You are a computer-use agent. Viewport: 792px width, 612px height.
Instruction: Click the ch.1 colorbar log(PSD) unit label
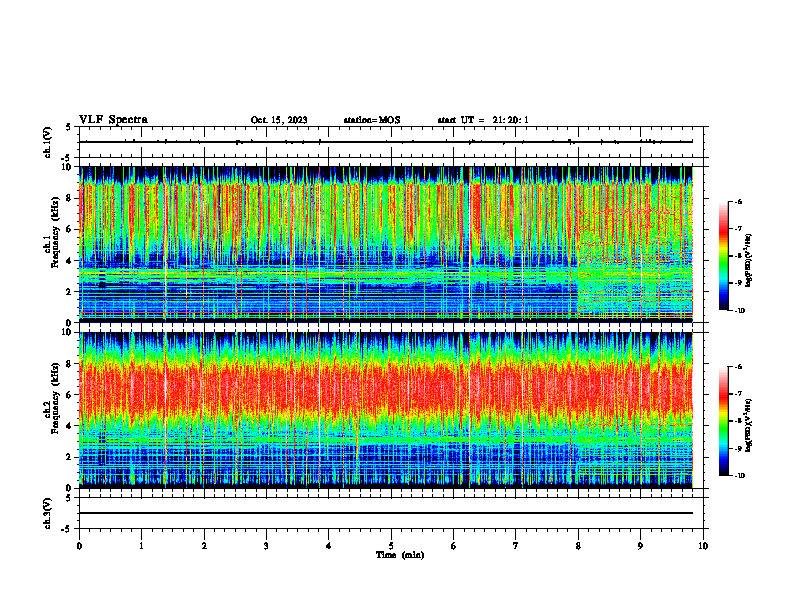pos(750,260)
